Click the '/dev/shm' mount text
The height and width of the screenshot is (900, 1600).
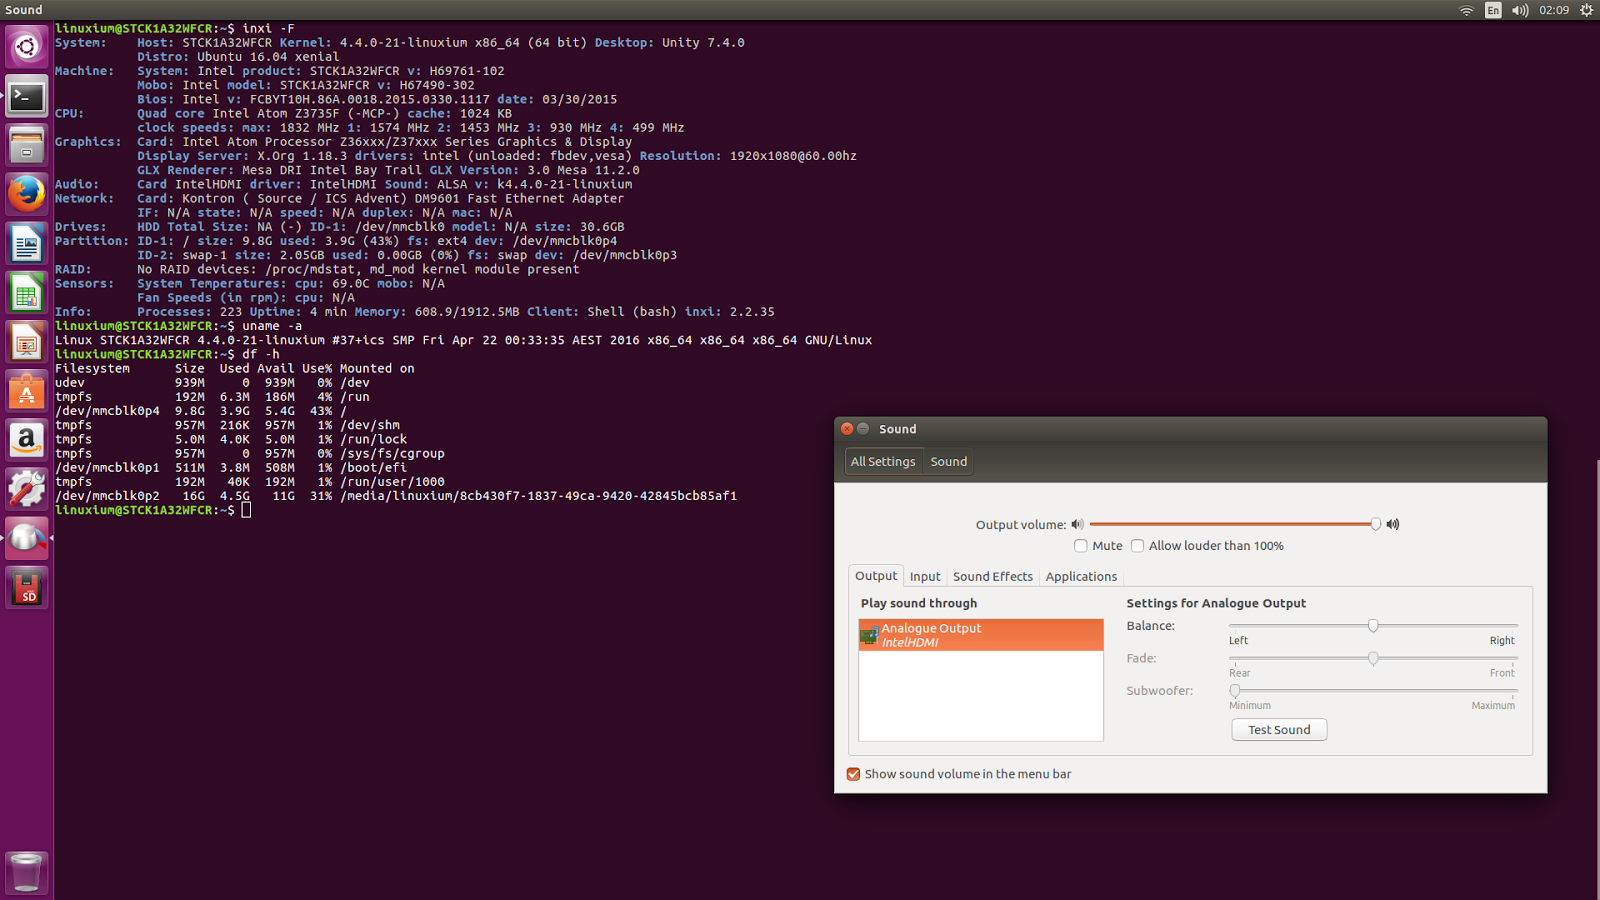370,425
